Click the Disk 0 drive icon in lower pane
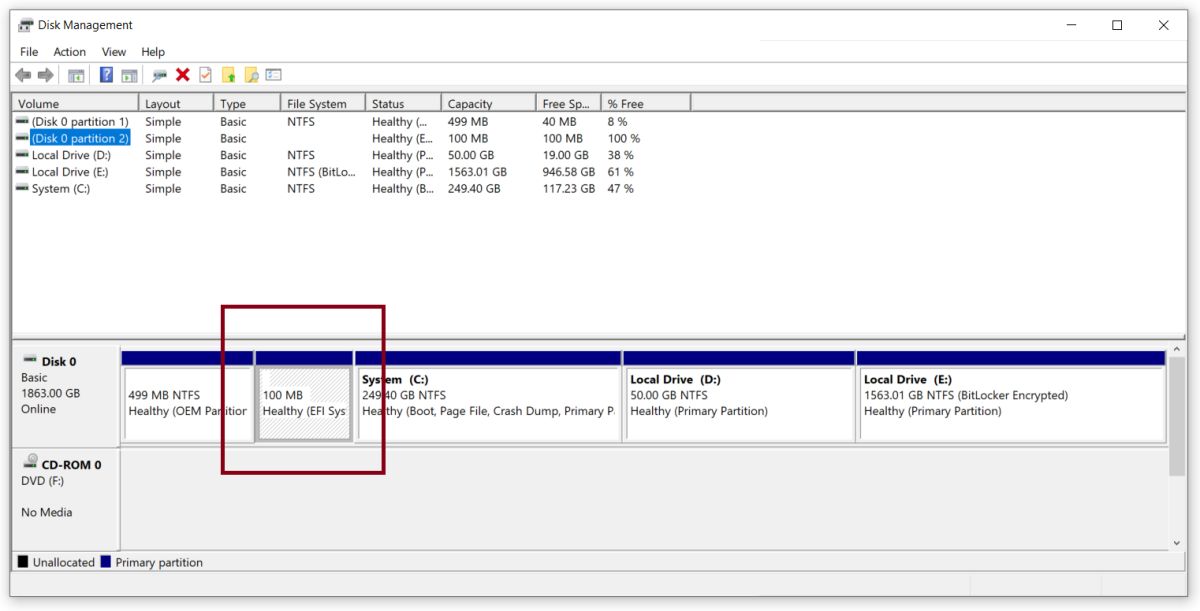The height and width of the screenshot is (611, 1200). tap(30, 361)
